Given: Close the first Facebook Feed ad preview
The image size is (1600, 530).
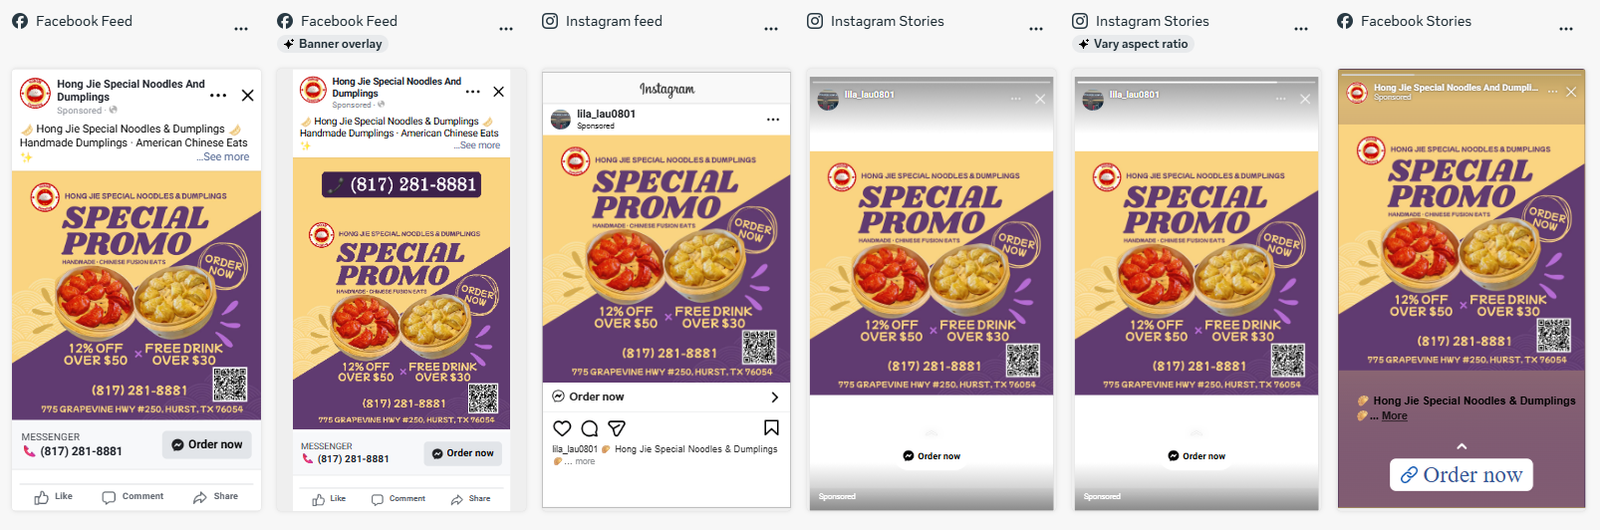Looking at the screenshot, I should [x=248, y=95].
